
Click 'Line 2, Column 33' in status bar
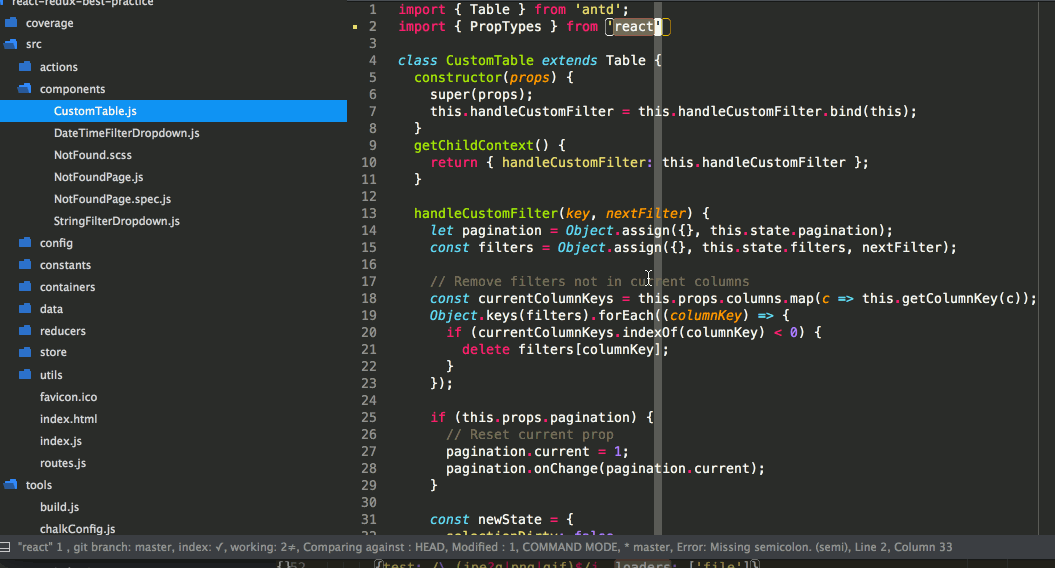904,547
